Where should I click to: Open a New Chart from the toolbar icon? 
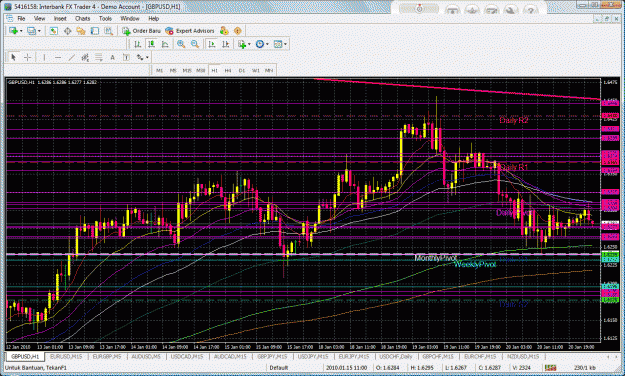[x=13, y=31]
